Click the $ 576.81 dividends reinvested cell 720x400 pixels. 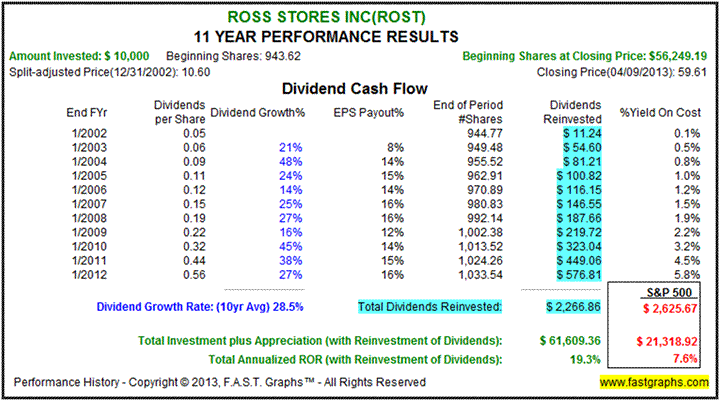point(579,275)
